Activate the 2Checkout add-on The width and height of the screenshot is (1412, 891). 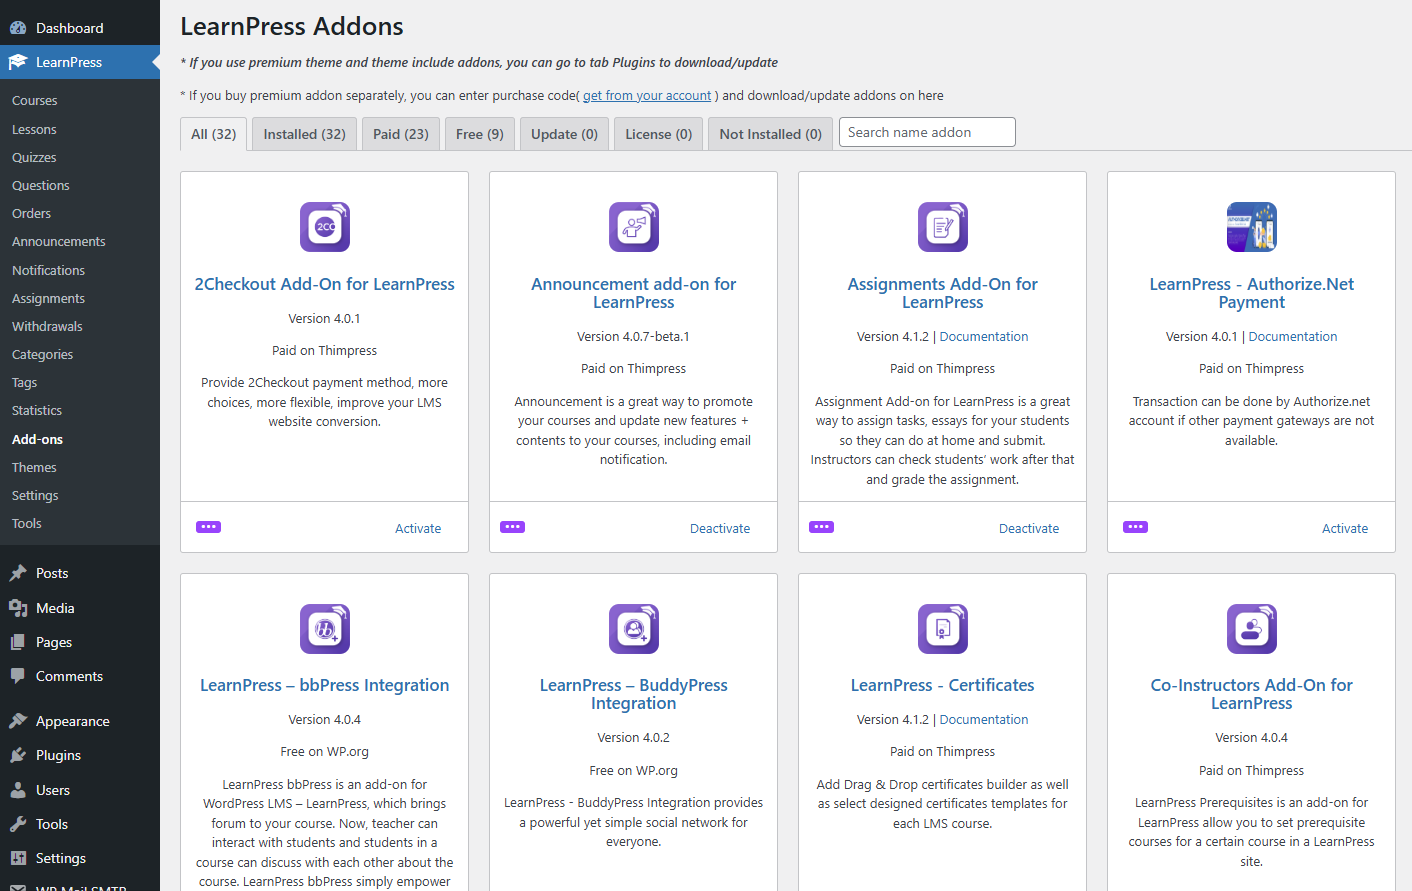418,529
